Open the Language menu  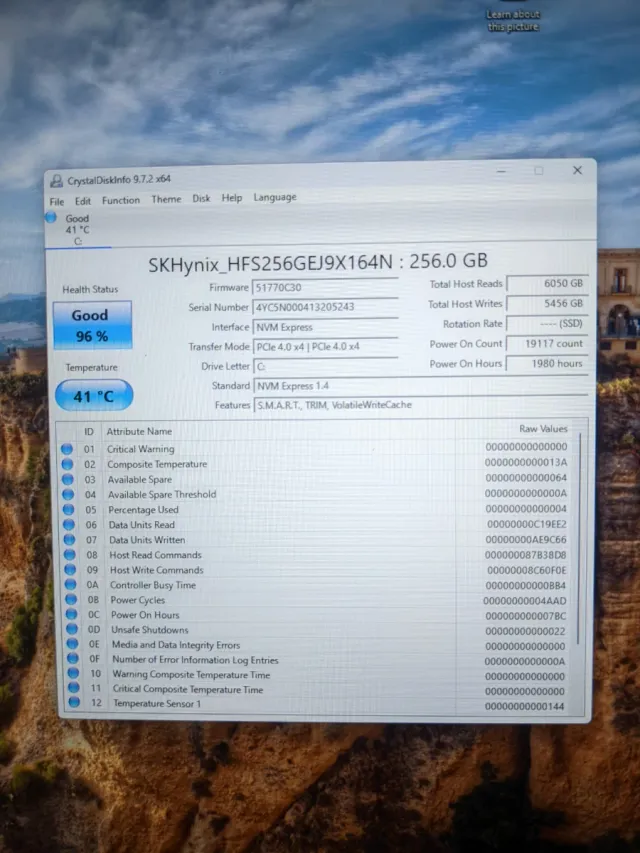(x=275, y=197)
